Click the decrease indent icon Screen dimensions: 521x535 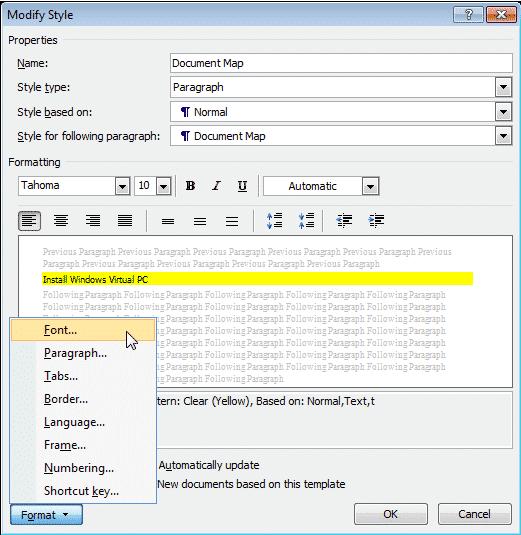click(x=344, y=221)
